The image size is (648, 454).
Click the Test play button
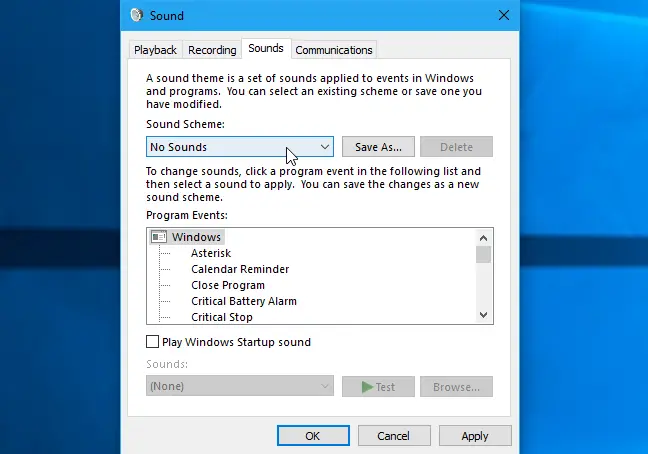[x=378, y=387]
